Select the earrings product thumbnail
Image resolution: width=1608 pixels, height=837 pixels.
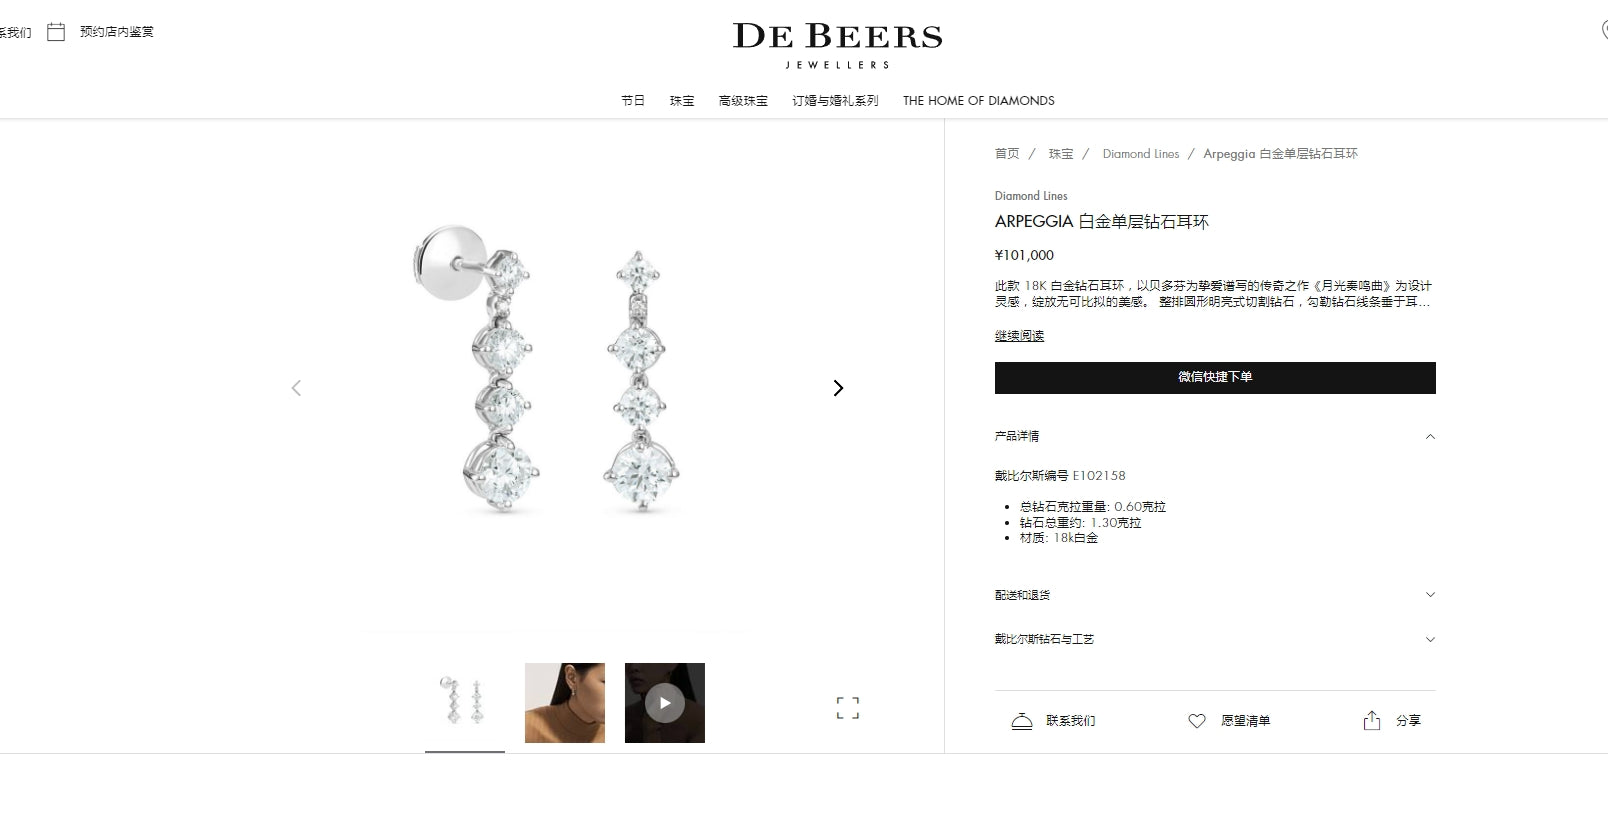click(x=465, y=703)
